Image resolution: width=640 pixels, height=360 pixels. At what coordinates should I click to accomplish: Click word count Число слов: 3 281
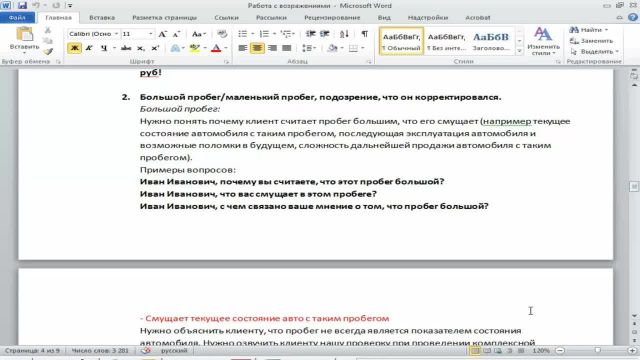100,351
